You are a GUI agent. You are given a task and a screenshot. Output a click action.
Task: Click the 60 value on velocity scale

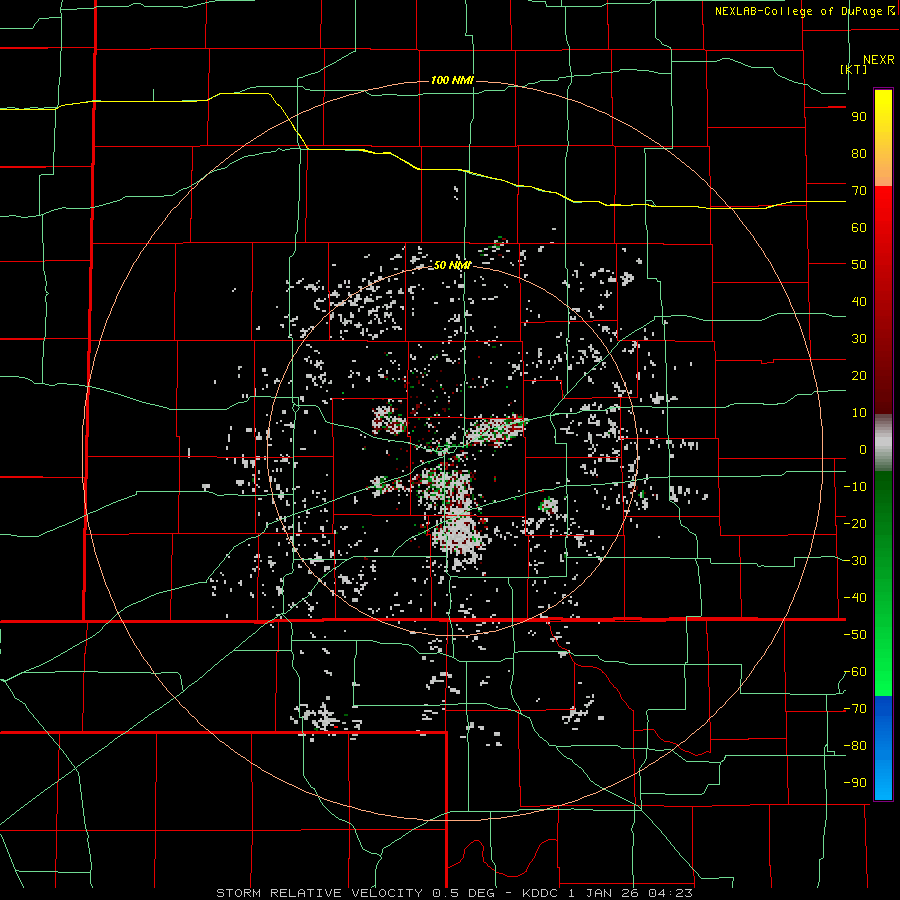(859, 228)
